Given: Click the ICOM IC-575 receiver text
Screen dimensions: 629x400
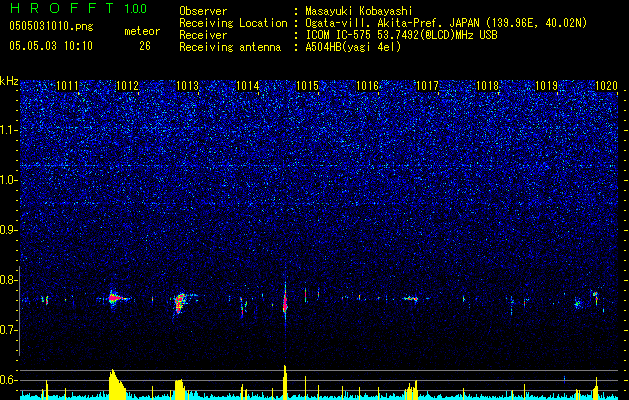Looking at the screenshot, I should 401,35.
